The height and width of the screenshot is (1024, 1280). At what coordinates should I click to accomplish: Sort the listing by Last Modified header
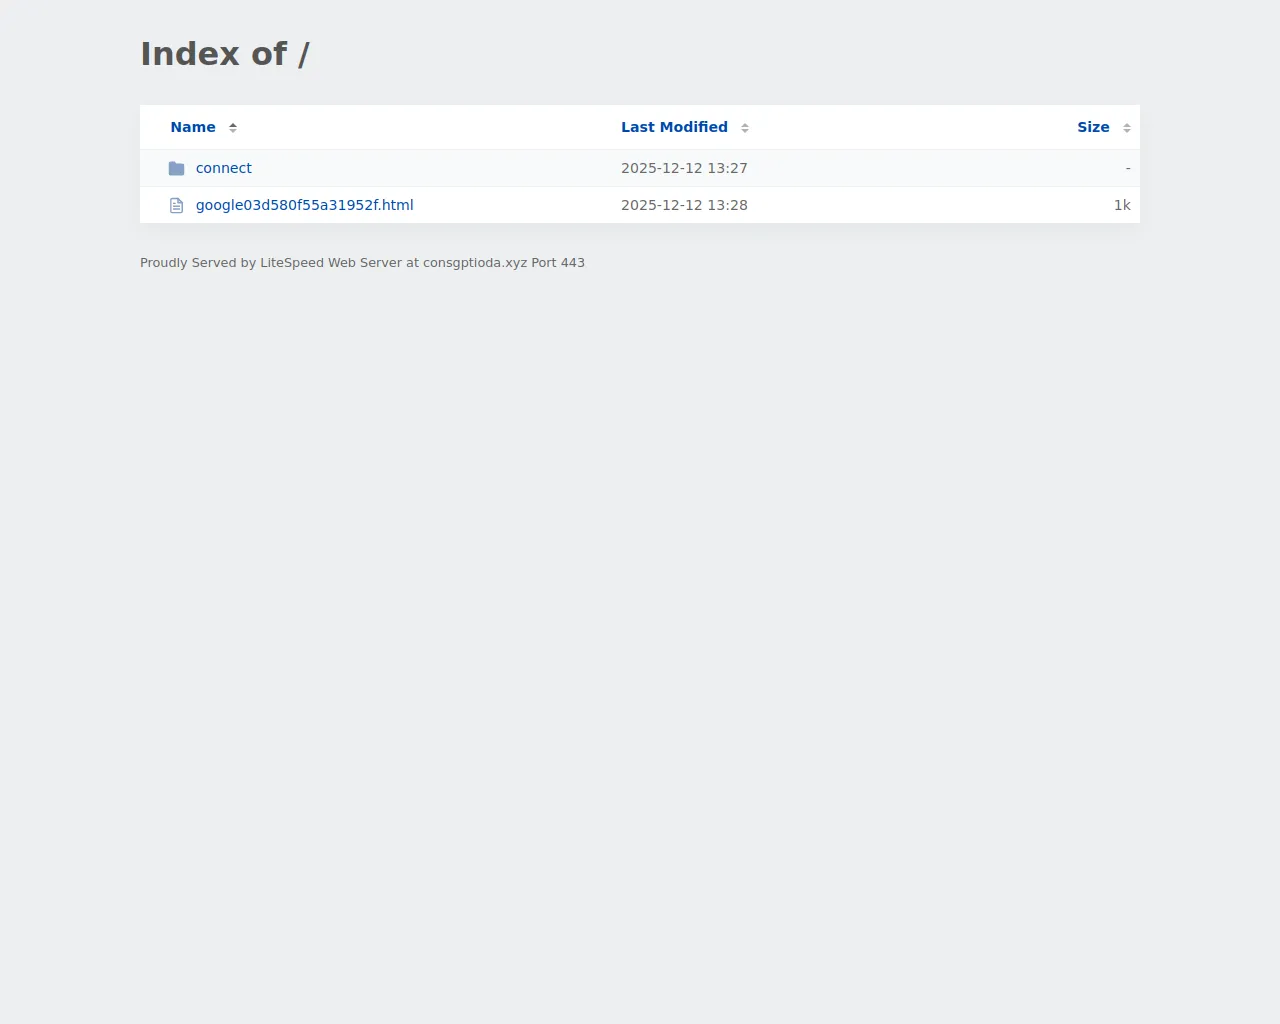tap(674, 127)
